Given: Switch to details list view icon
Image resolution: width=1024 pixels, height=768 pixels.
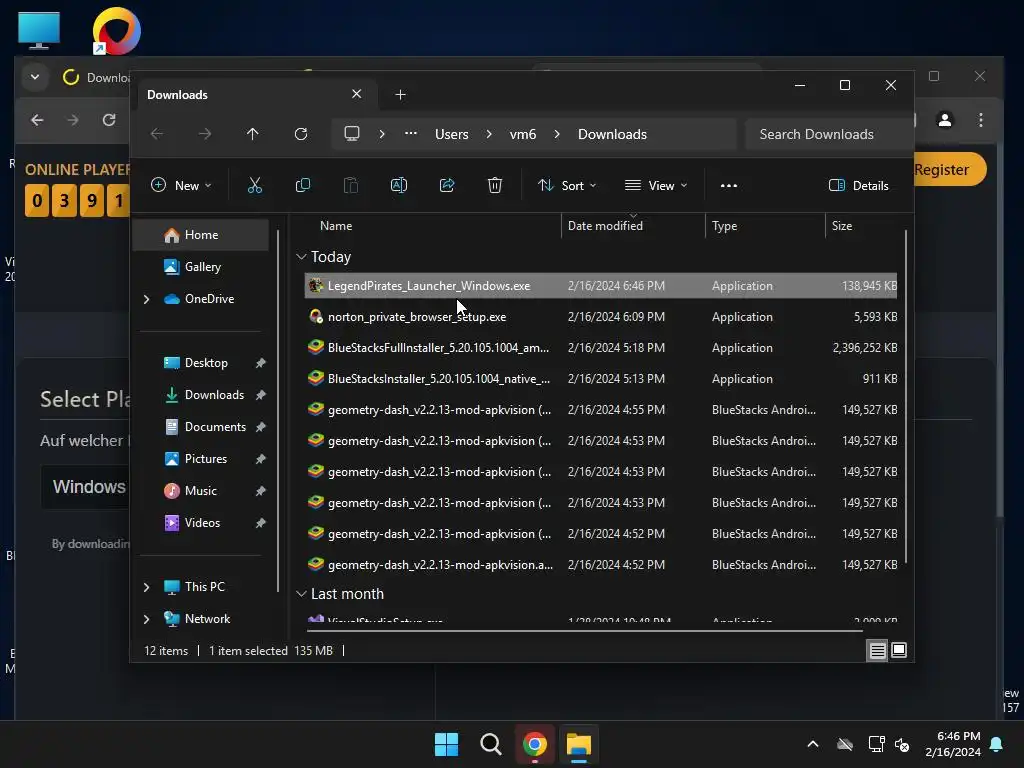Looking at the screenshot, I should [x=877, y=650].
